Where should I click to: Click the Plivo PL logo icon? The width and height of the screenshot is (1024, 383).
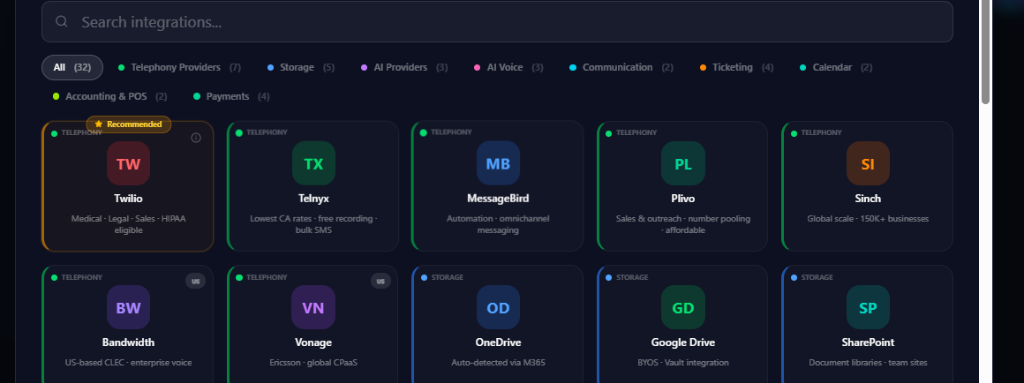pyautogui.click(x=683, y=163)
